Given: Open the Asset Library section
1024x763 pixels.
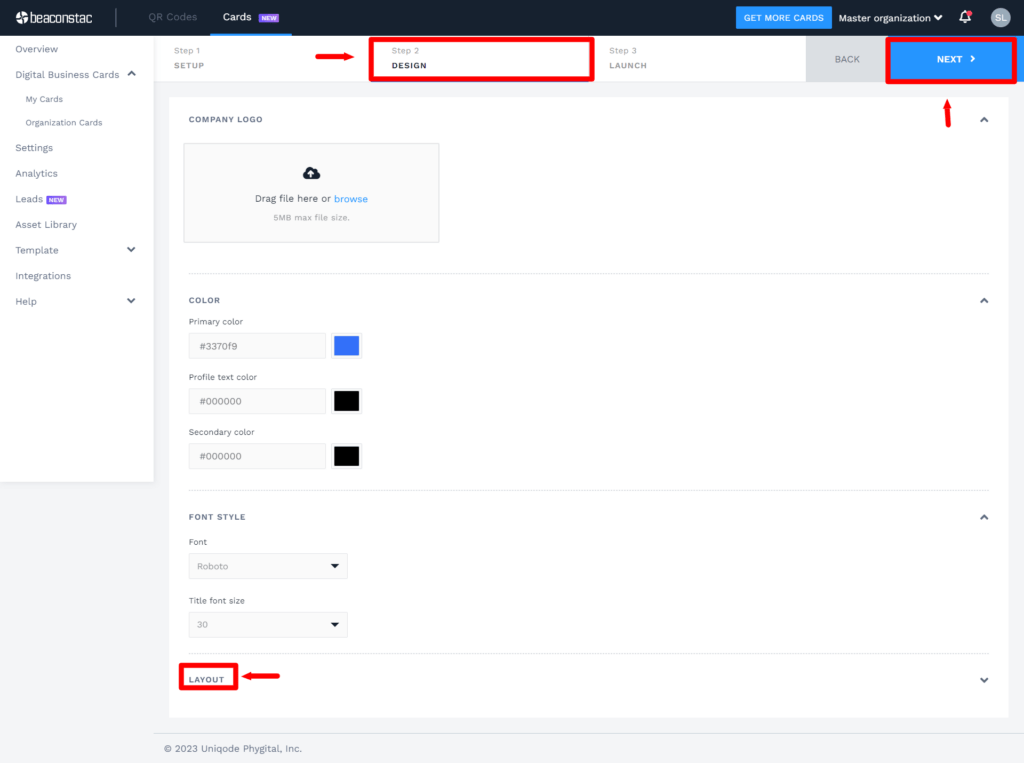Looking at the screenshot, I should coord(45,224).
